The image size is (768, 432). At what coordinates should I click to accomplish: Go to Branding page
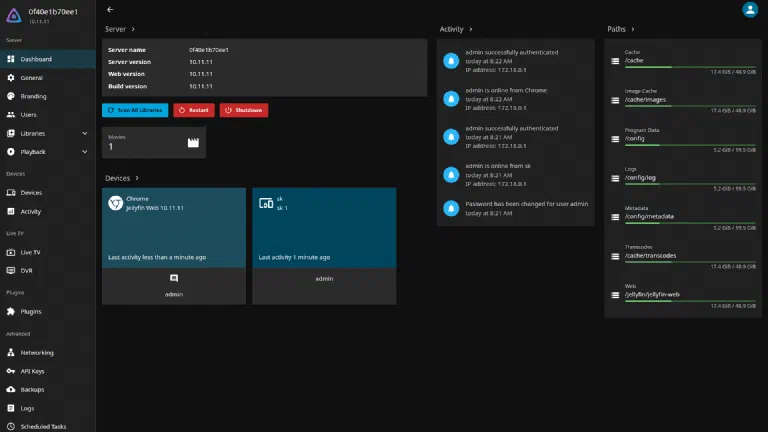pyautogui.click(x=48, y=96)
